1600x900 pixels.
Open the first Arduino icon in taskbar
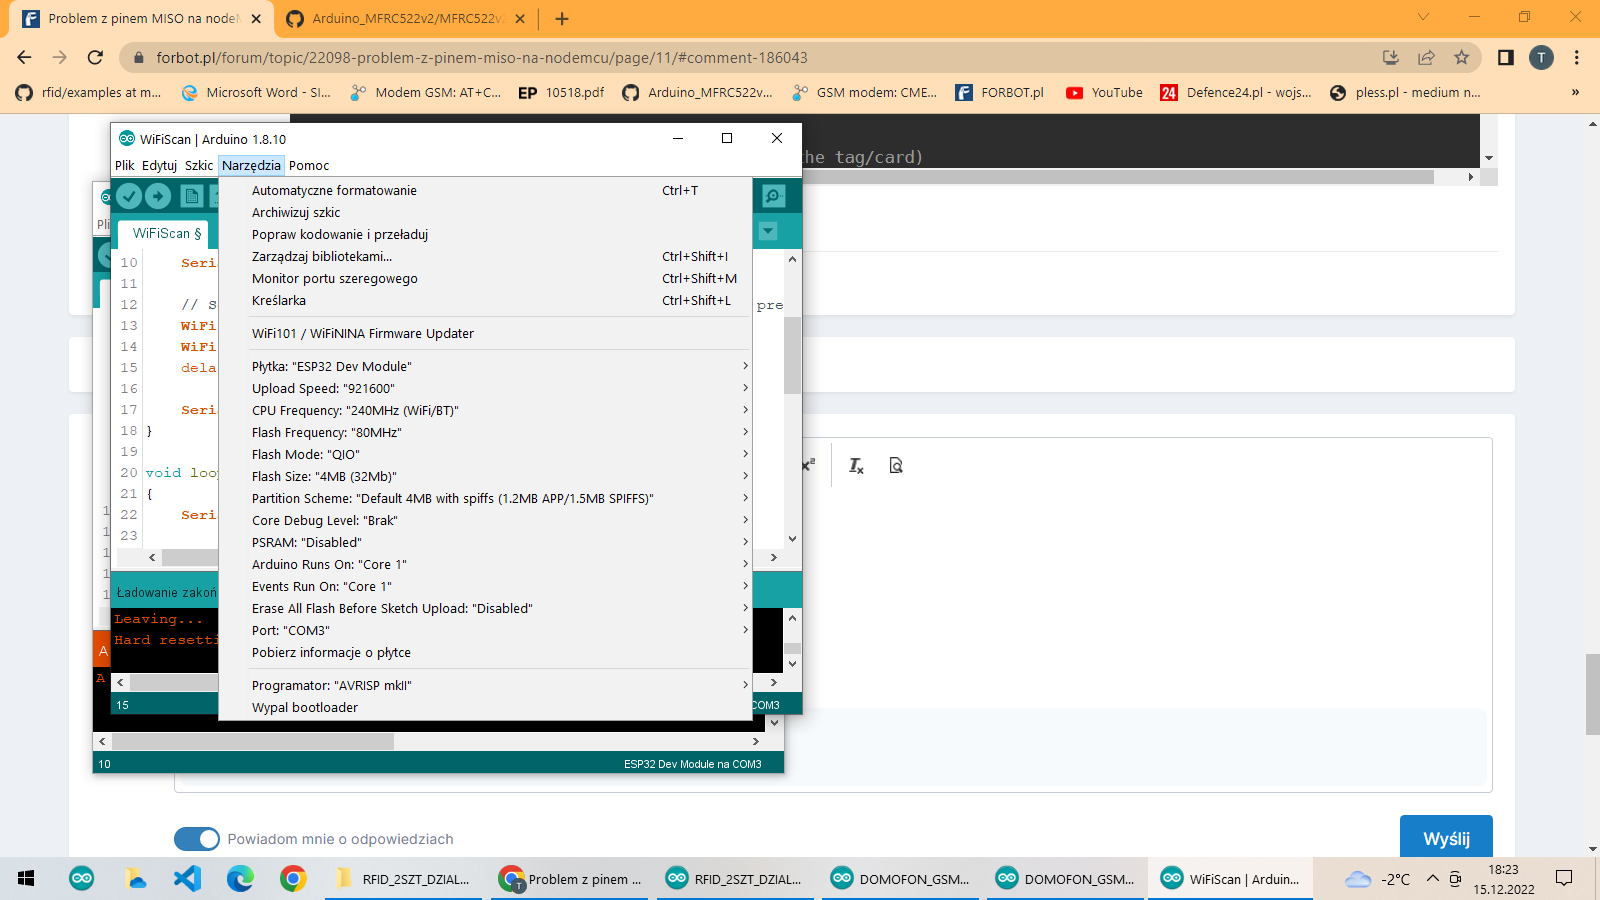(x=82, y=879)
